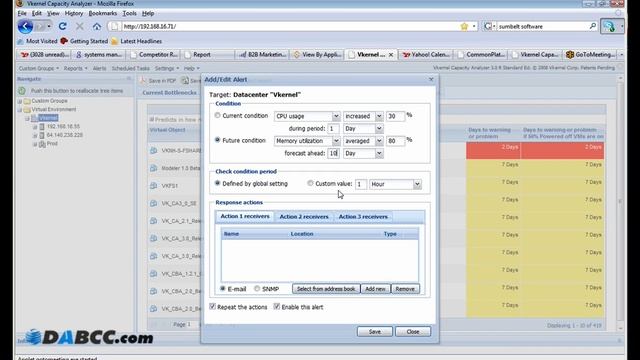This screenshot has width=640, height=360.
Task: Reload the page with refresh icon
Action: pyautogui.click(x=62, y=27)
